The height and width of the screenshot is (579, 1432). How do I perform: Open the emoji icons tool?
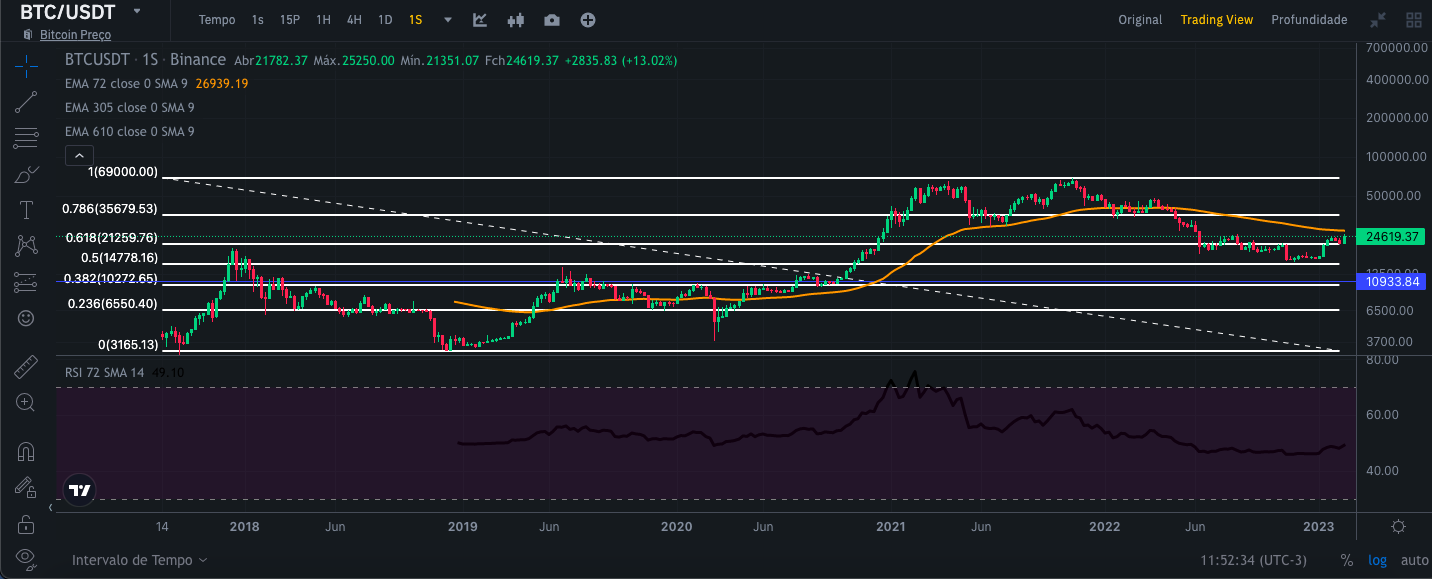coord(26,318)
